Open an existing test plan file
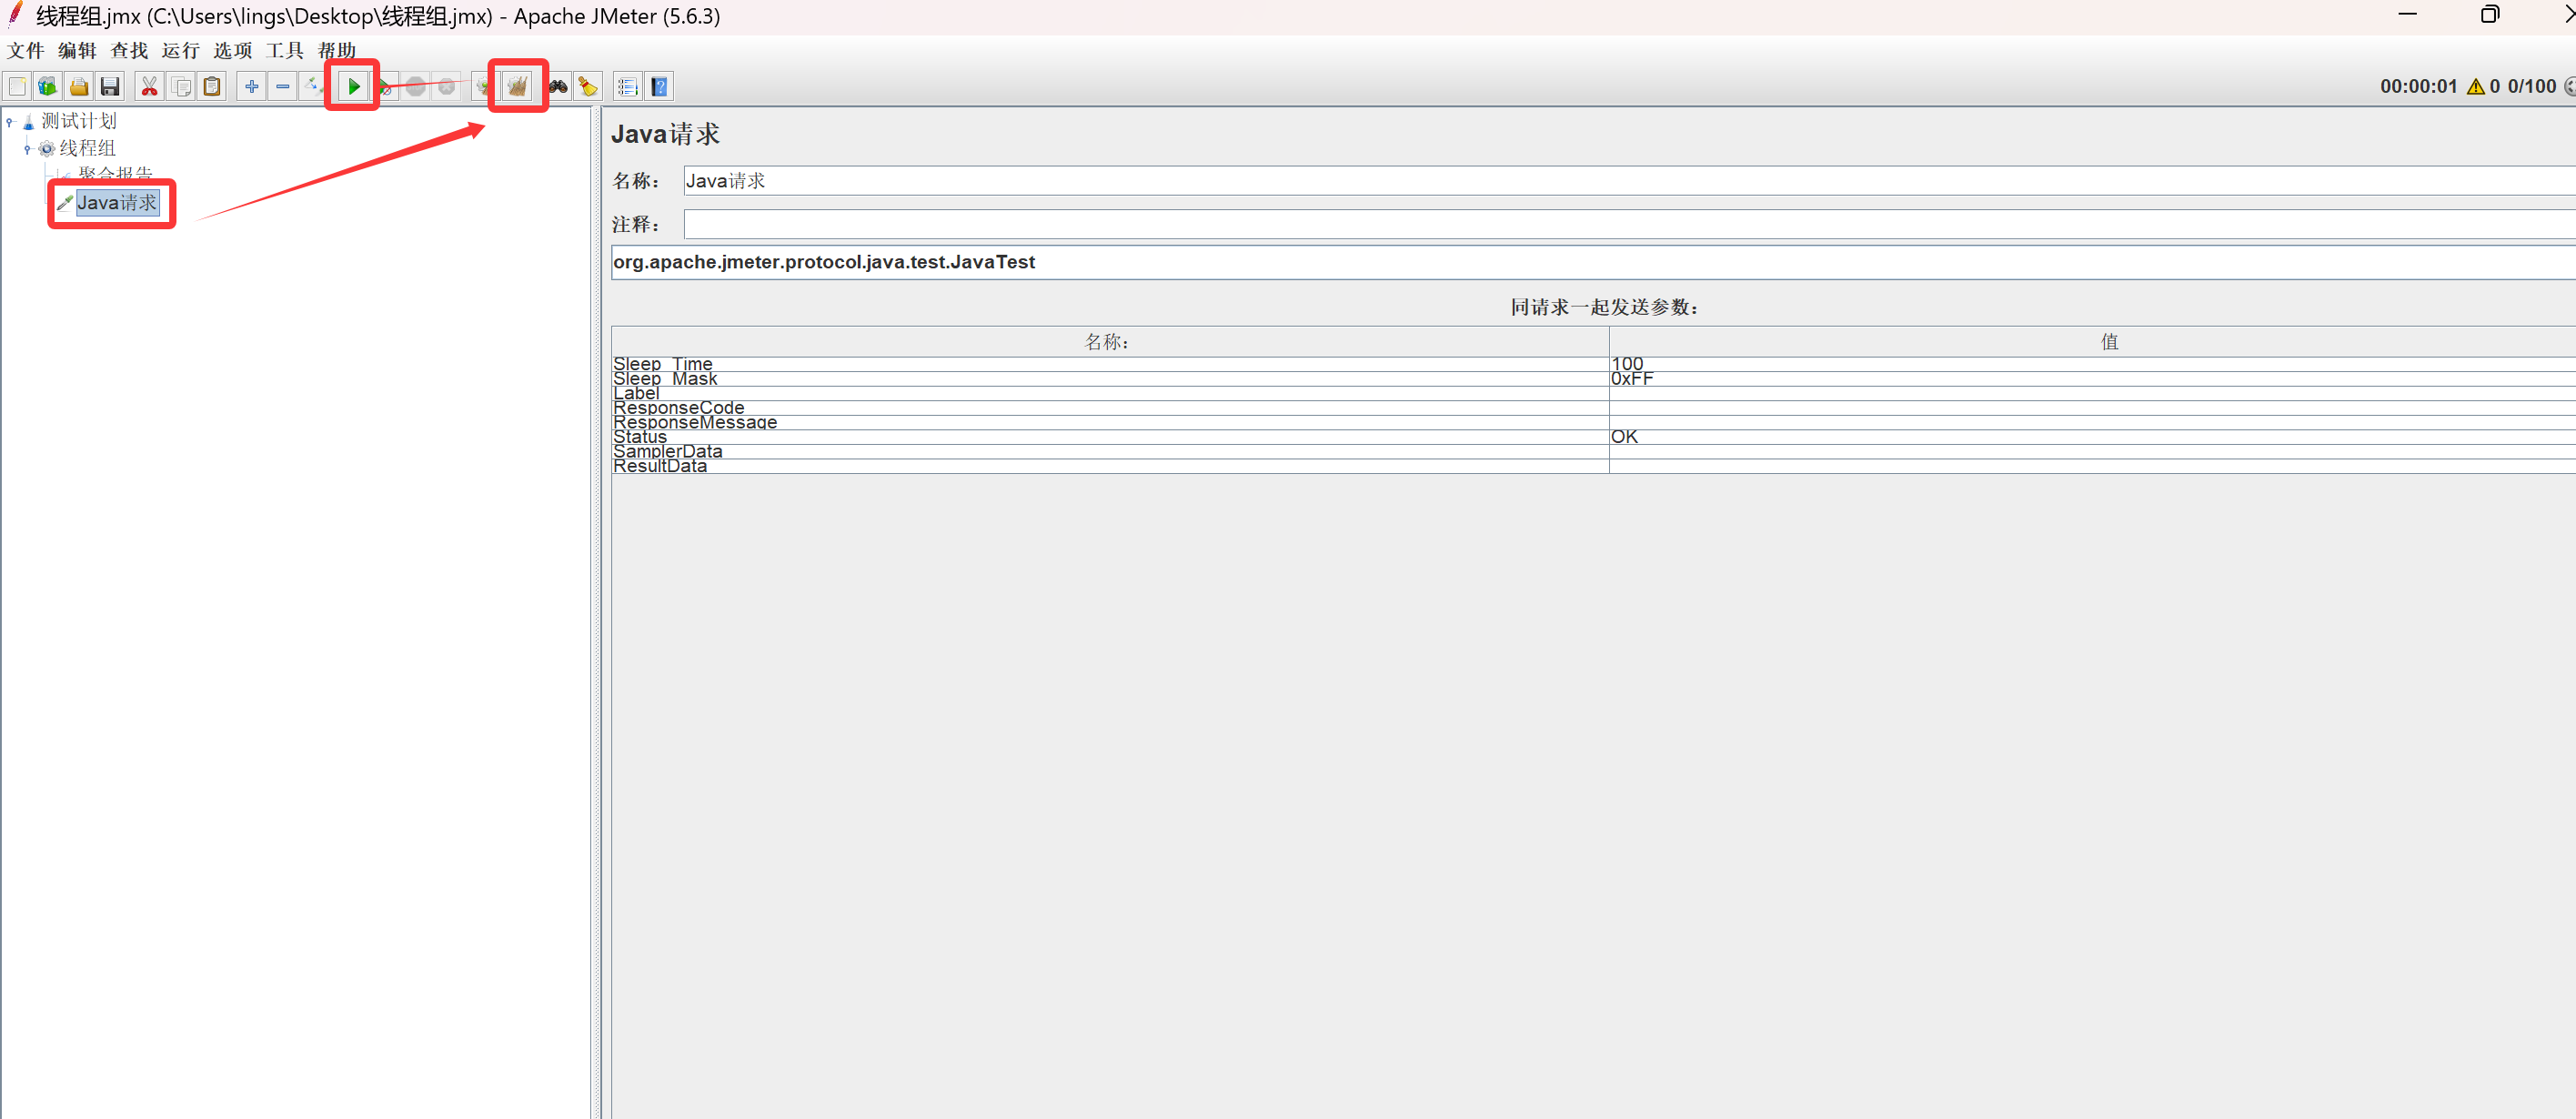2576x1119 pixels. [x=78, y=86]
